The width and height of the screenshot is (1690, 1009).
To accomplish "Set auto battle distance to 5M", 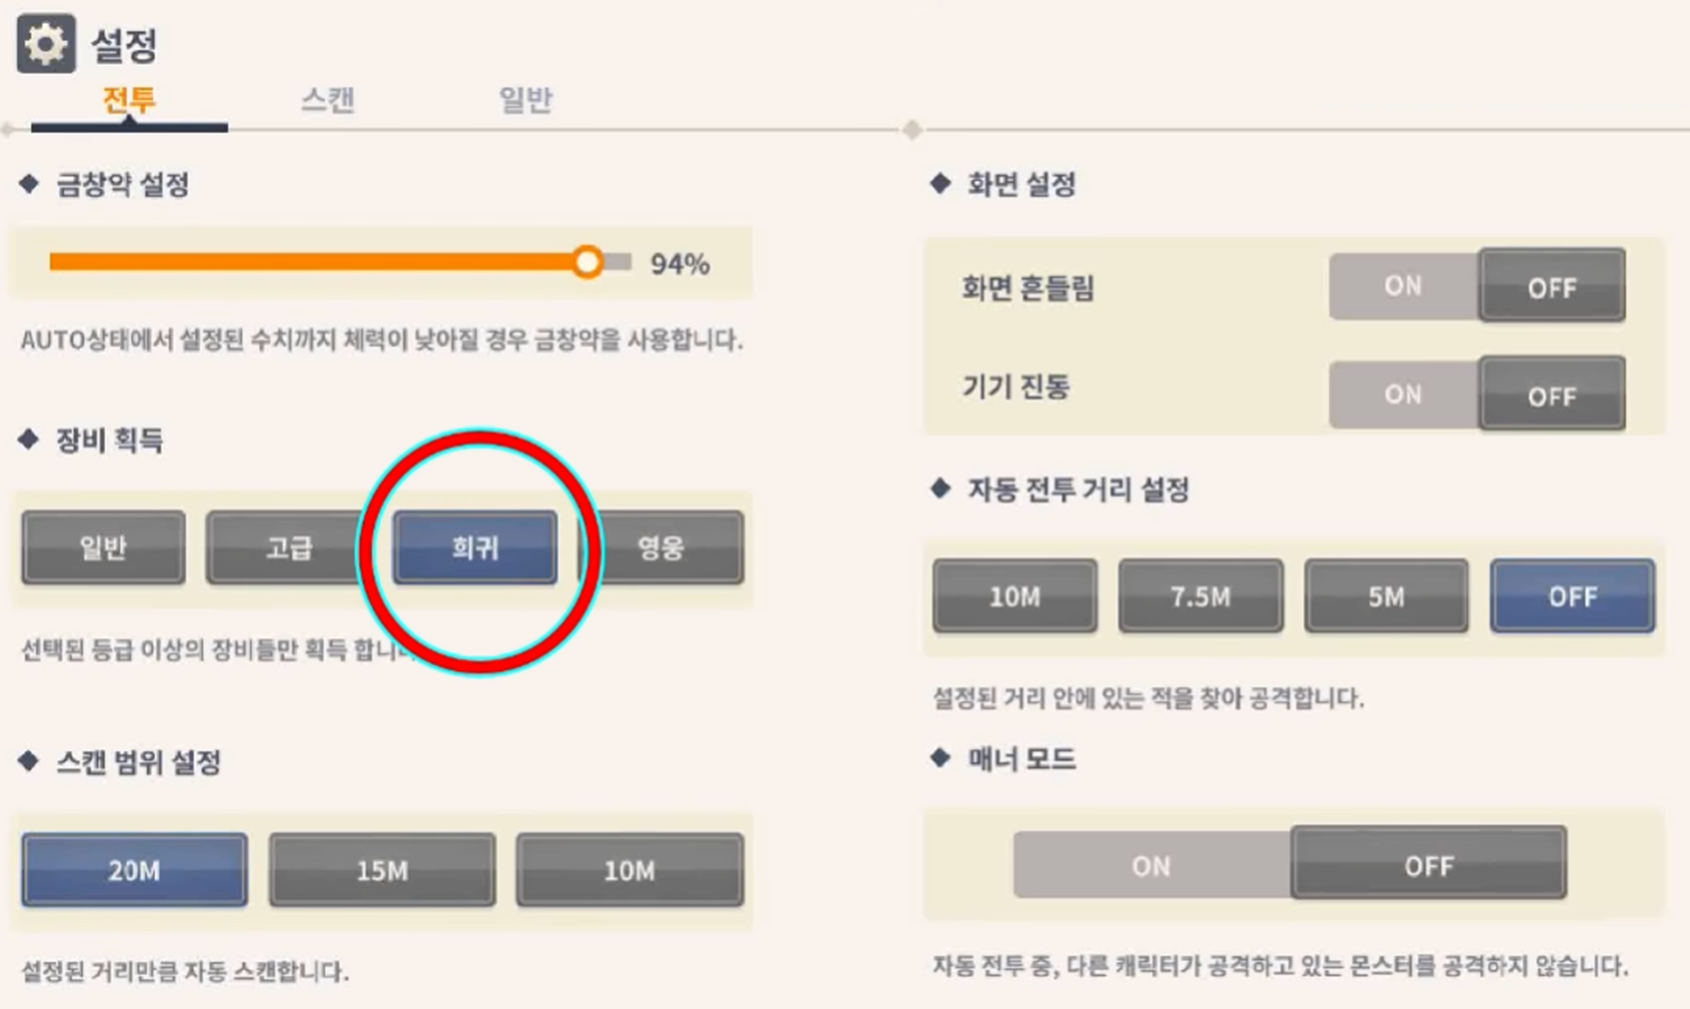I will click(x=1386, y=596).
